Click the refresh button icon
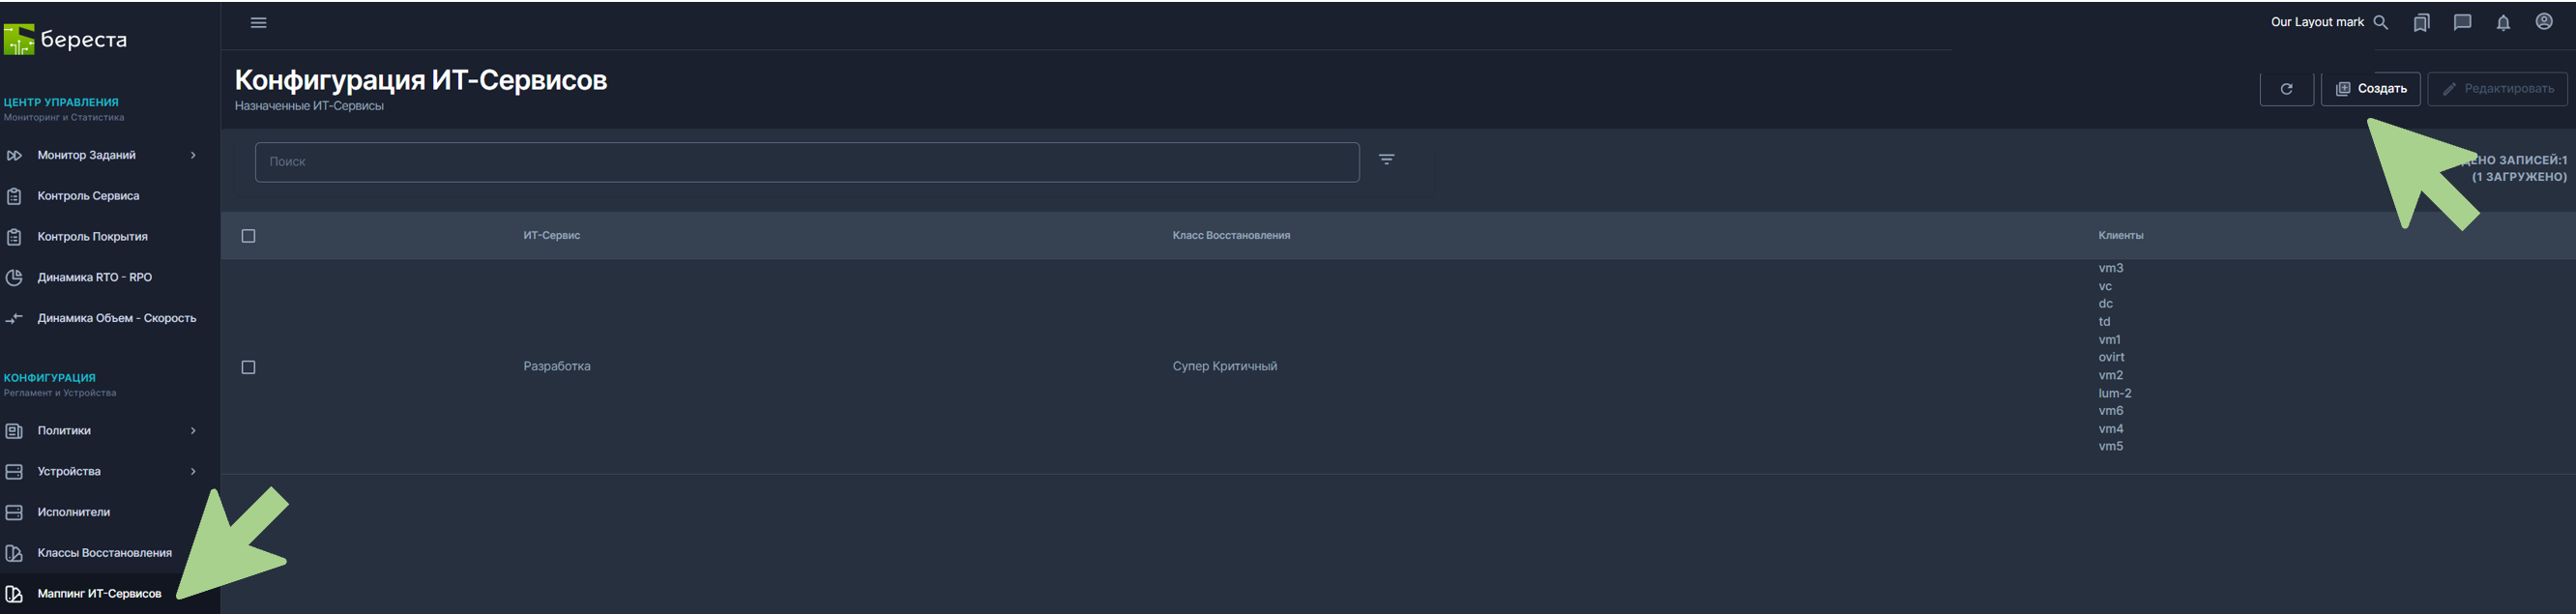 [2286, 89]
